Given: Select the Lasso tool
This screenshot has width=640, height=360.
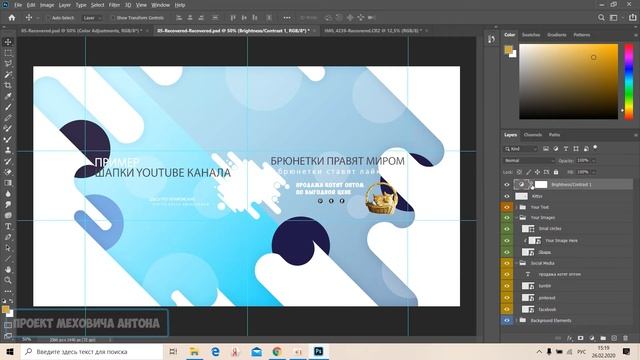Looking at the screenshot, I should point(8,64).
